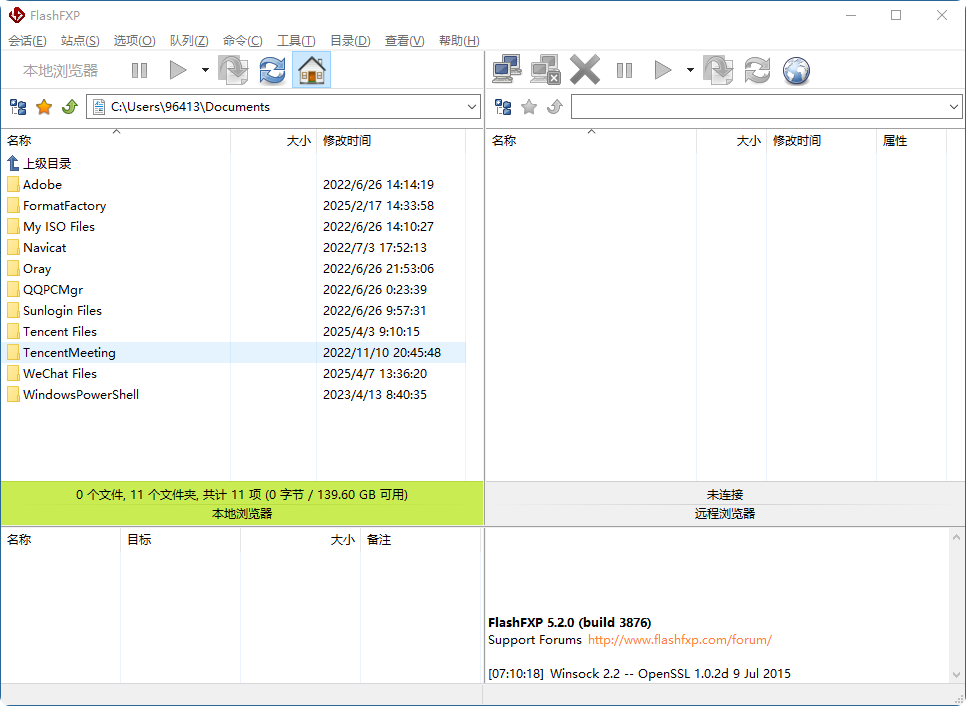Click remote pane up-directory arrow icon
This screenshot has width=966, height=706.
[x=555, y=107]
